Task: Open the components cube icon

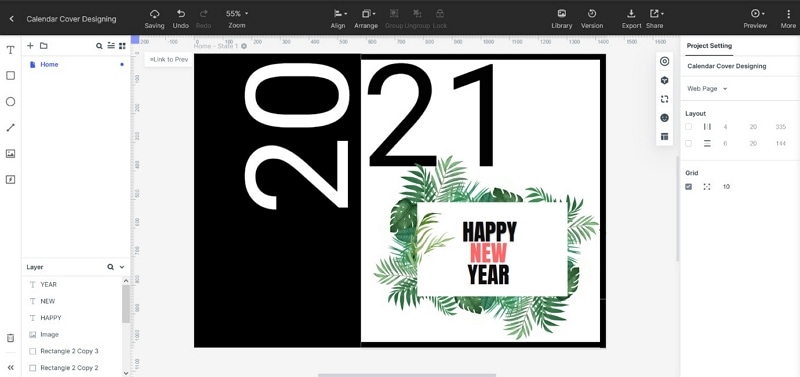Action: coord(664,80)
